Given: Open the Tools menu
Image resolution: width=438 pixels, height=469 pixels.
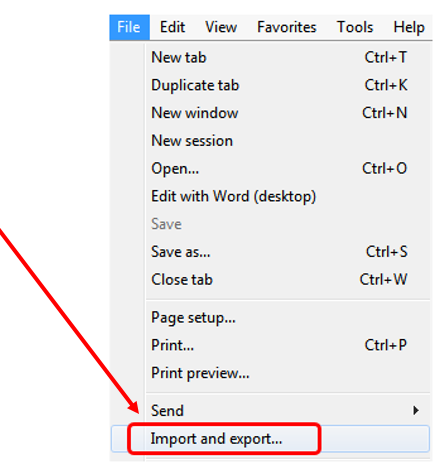Looking at the screenshot, I should (x=355, y=27).
